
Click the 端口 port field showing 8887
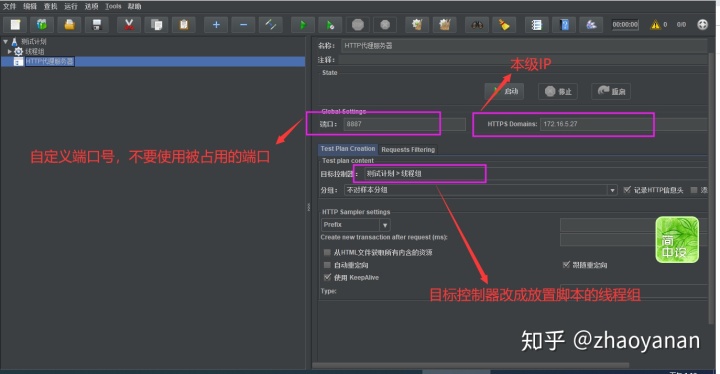(x=404, y=124)
